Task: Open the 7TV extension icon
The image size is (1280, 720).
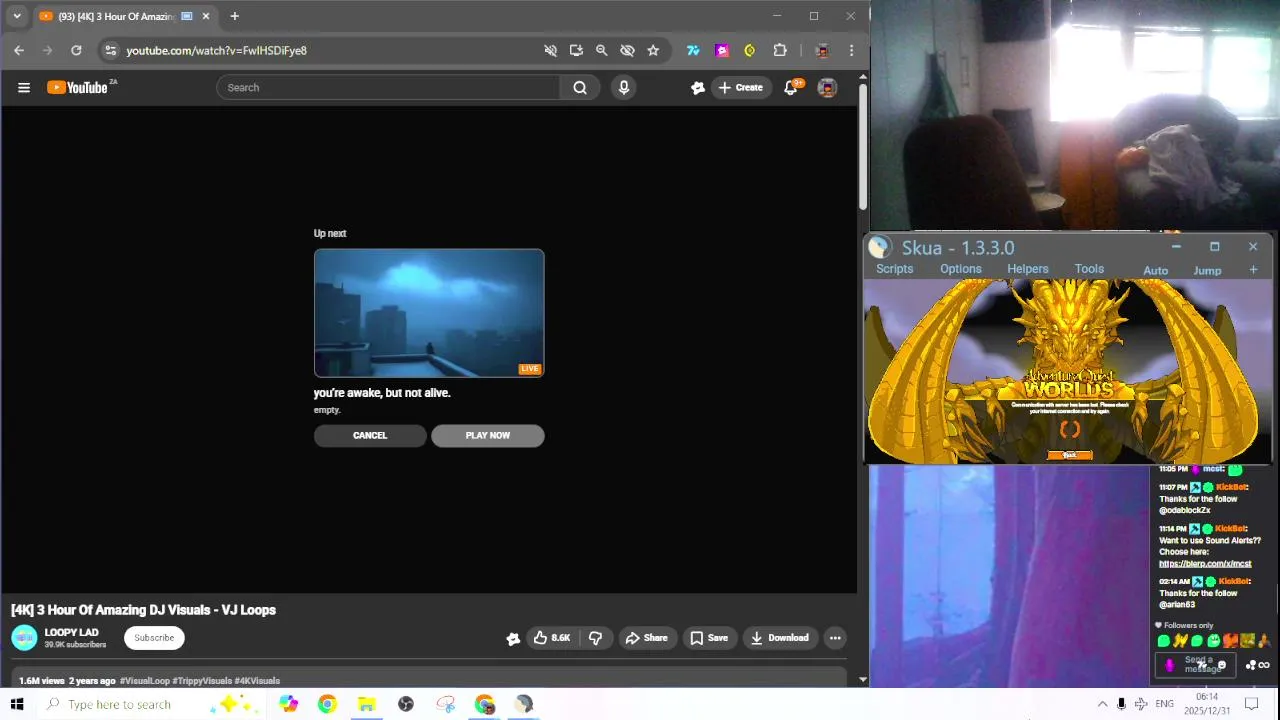Action: coord(693,50)
